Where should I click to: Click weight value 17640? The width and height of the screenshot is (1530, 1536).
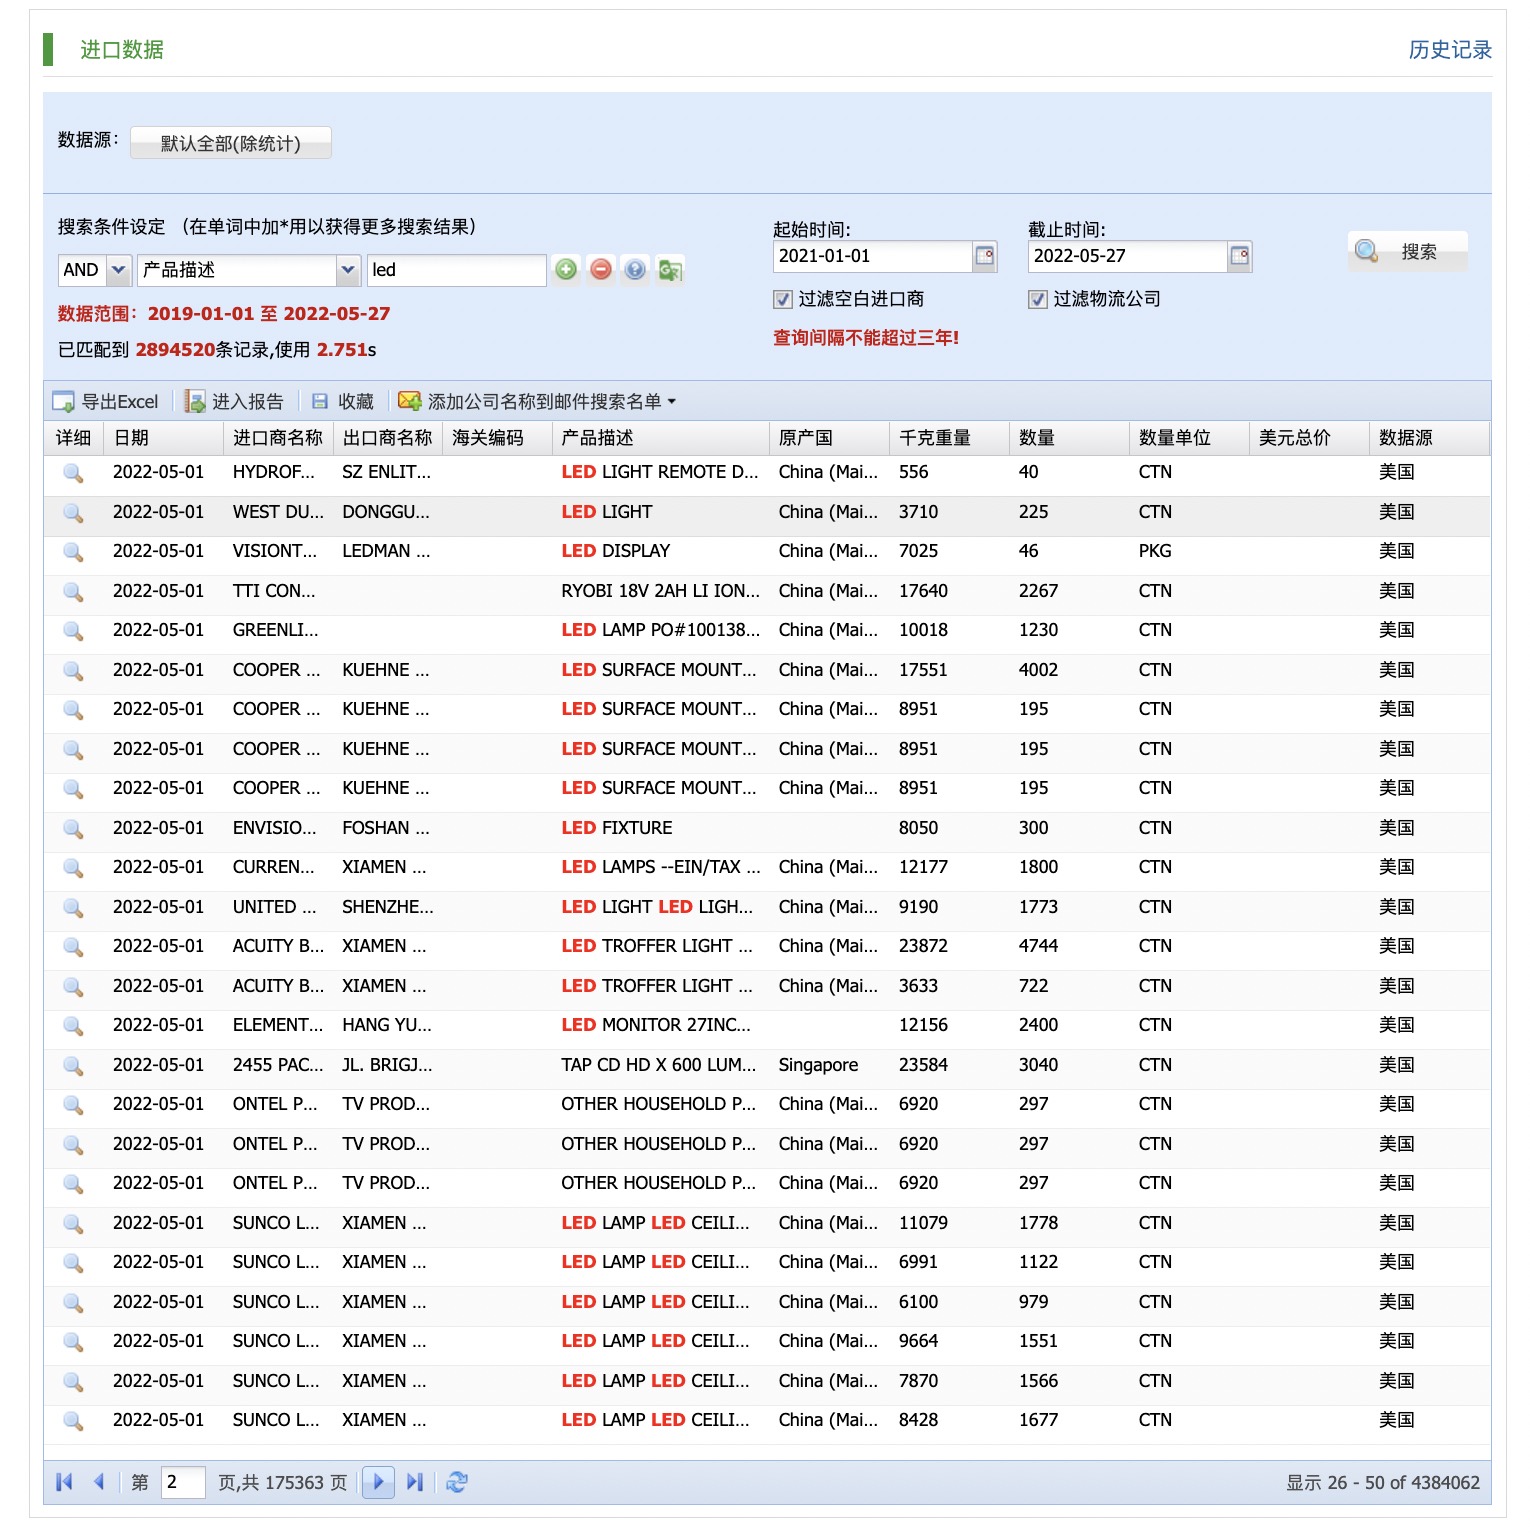923,591
